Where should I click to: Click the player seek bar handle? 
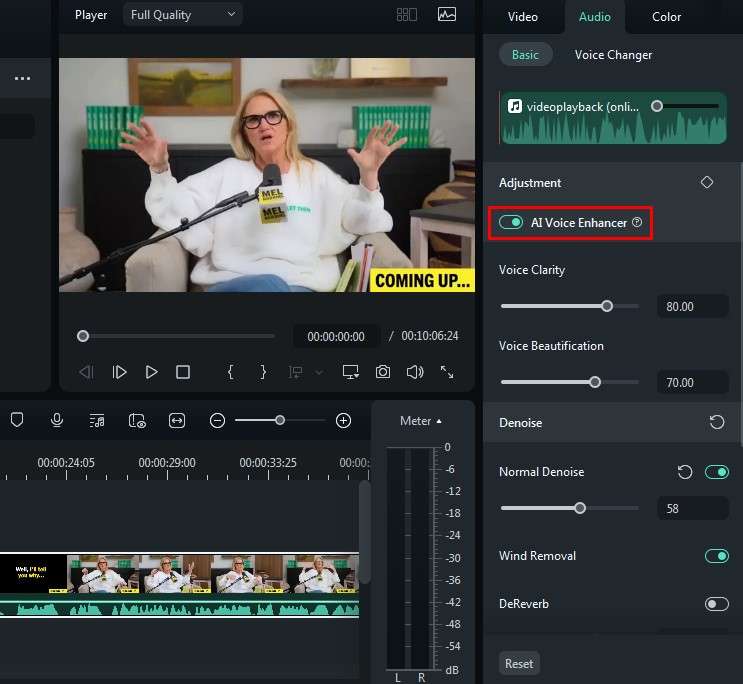point(83,336)
